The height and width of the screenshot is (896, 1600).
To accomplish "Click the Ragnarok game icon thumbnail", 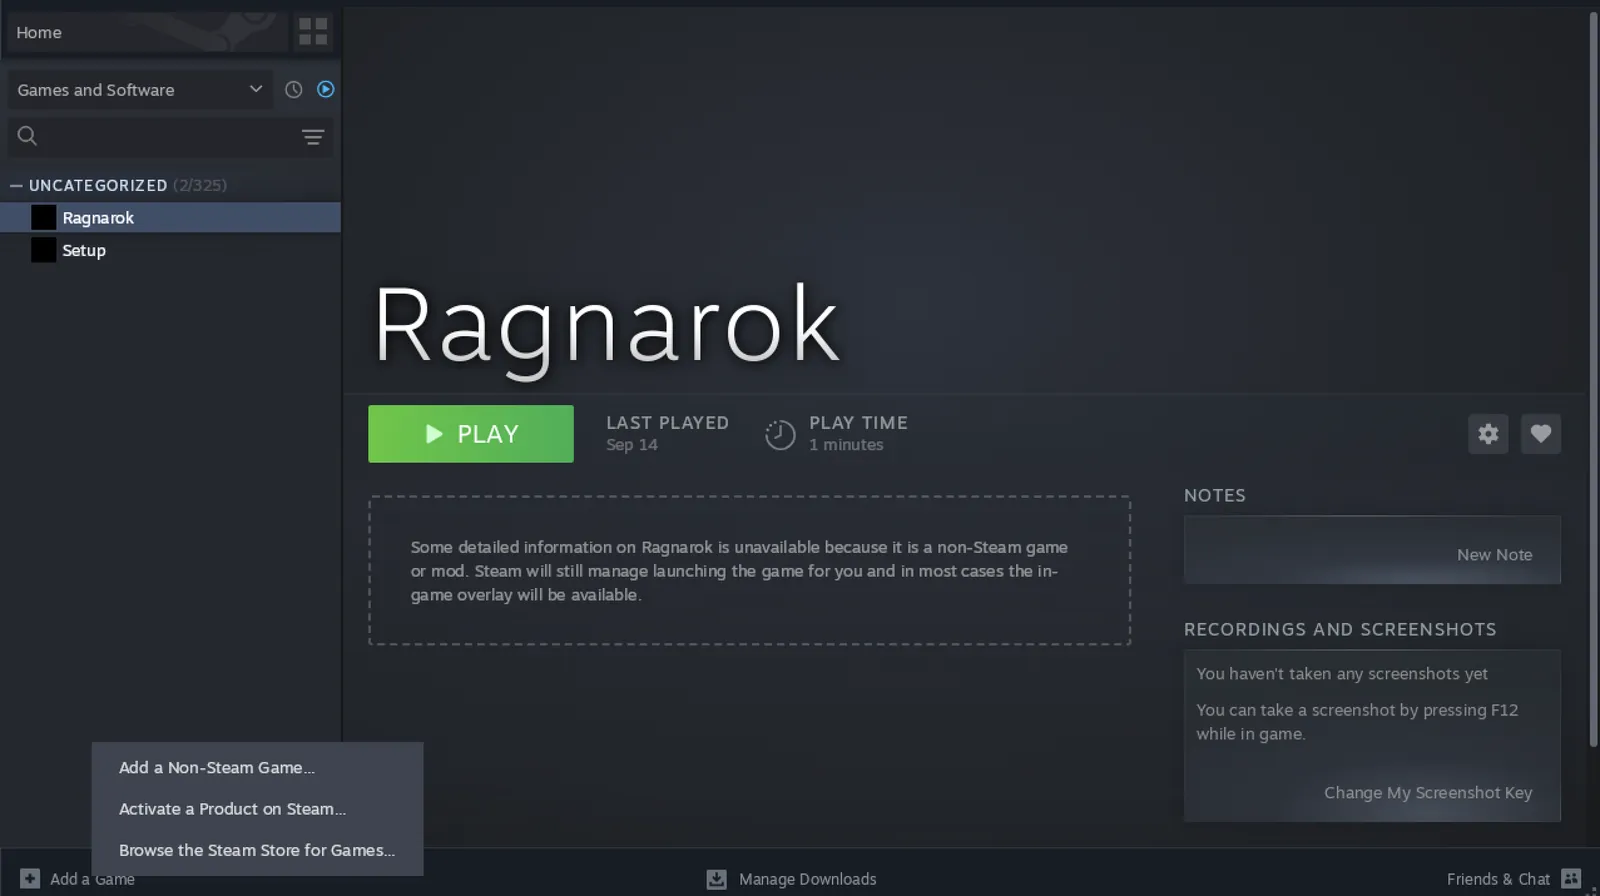I will click(43, 217).
